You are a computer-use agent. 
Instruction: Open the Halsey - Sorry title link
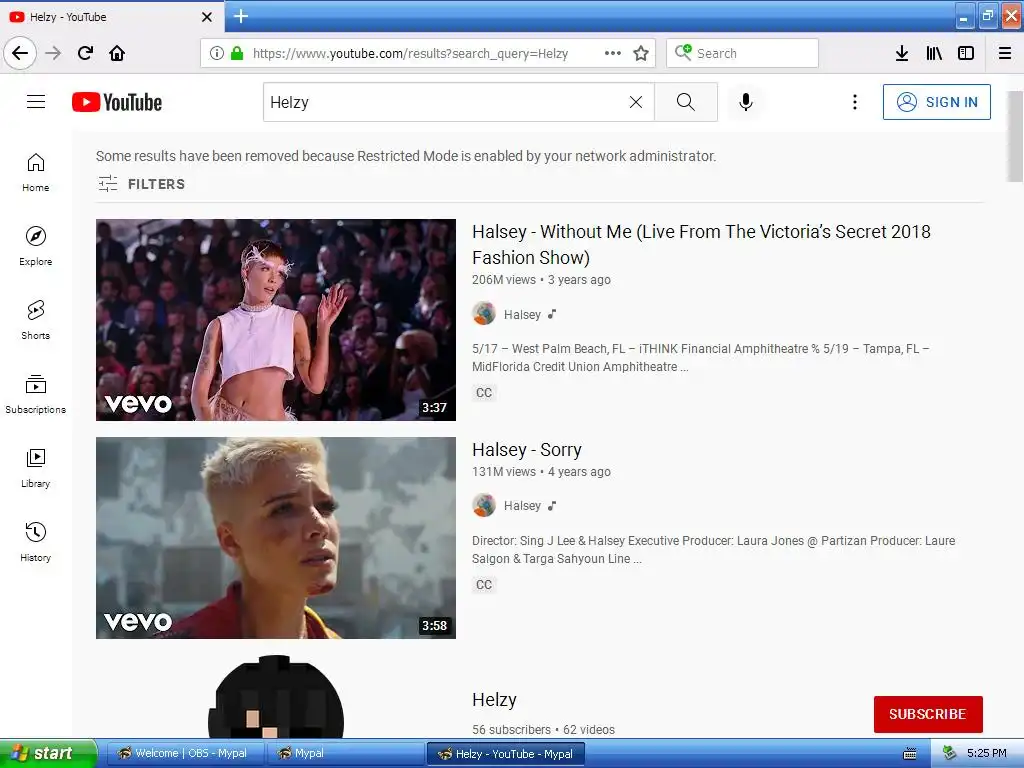[x=526, y=450]
